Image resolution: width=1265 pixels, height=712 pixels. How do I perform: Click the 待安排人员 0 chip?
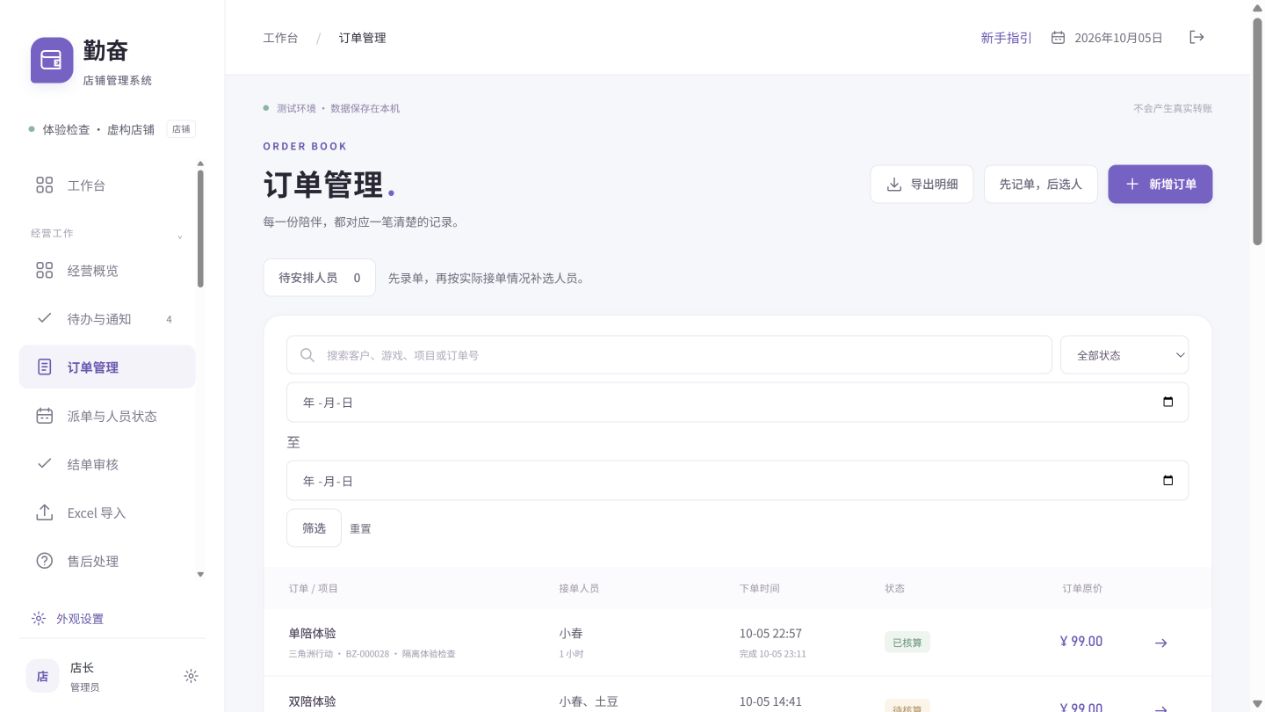(x=319, y=278)
